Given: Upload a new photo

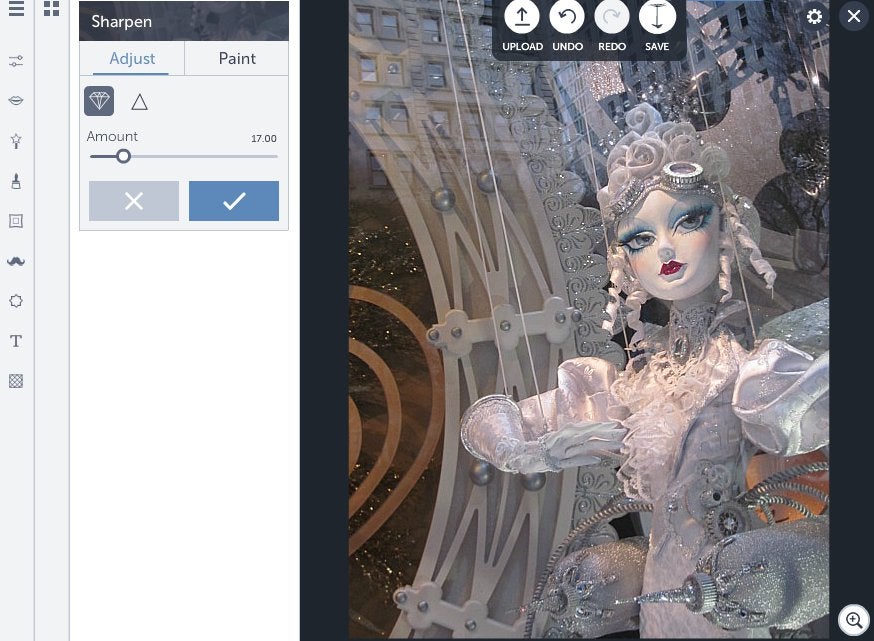Looking at the screenshot, I should [x=522, y=27].
